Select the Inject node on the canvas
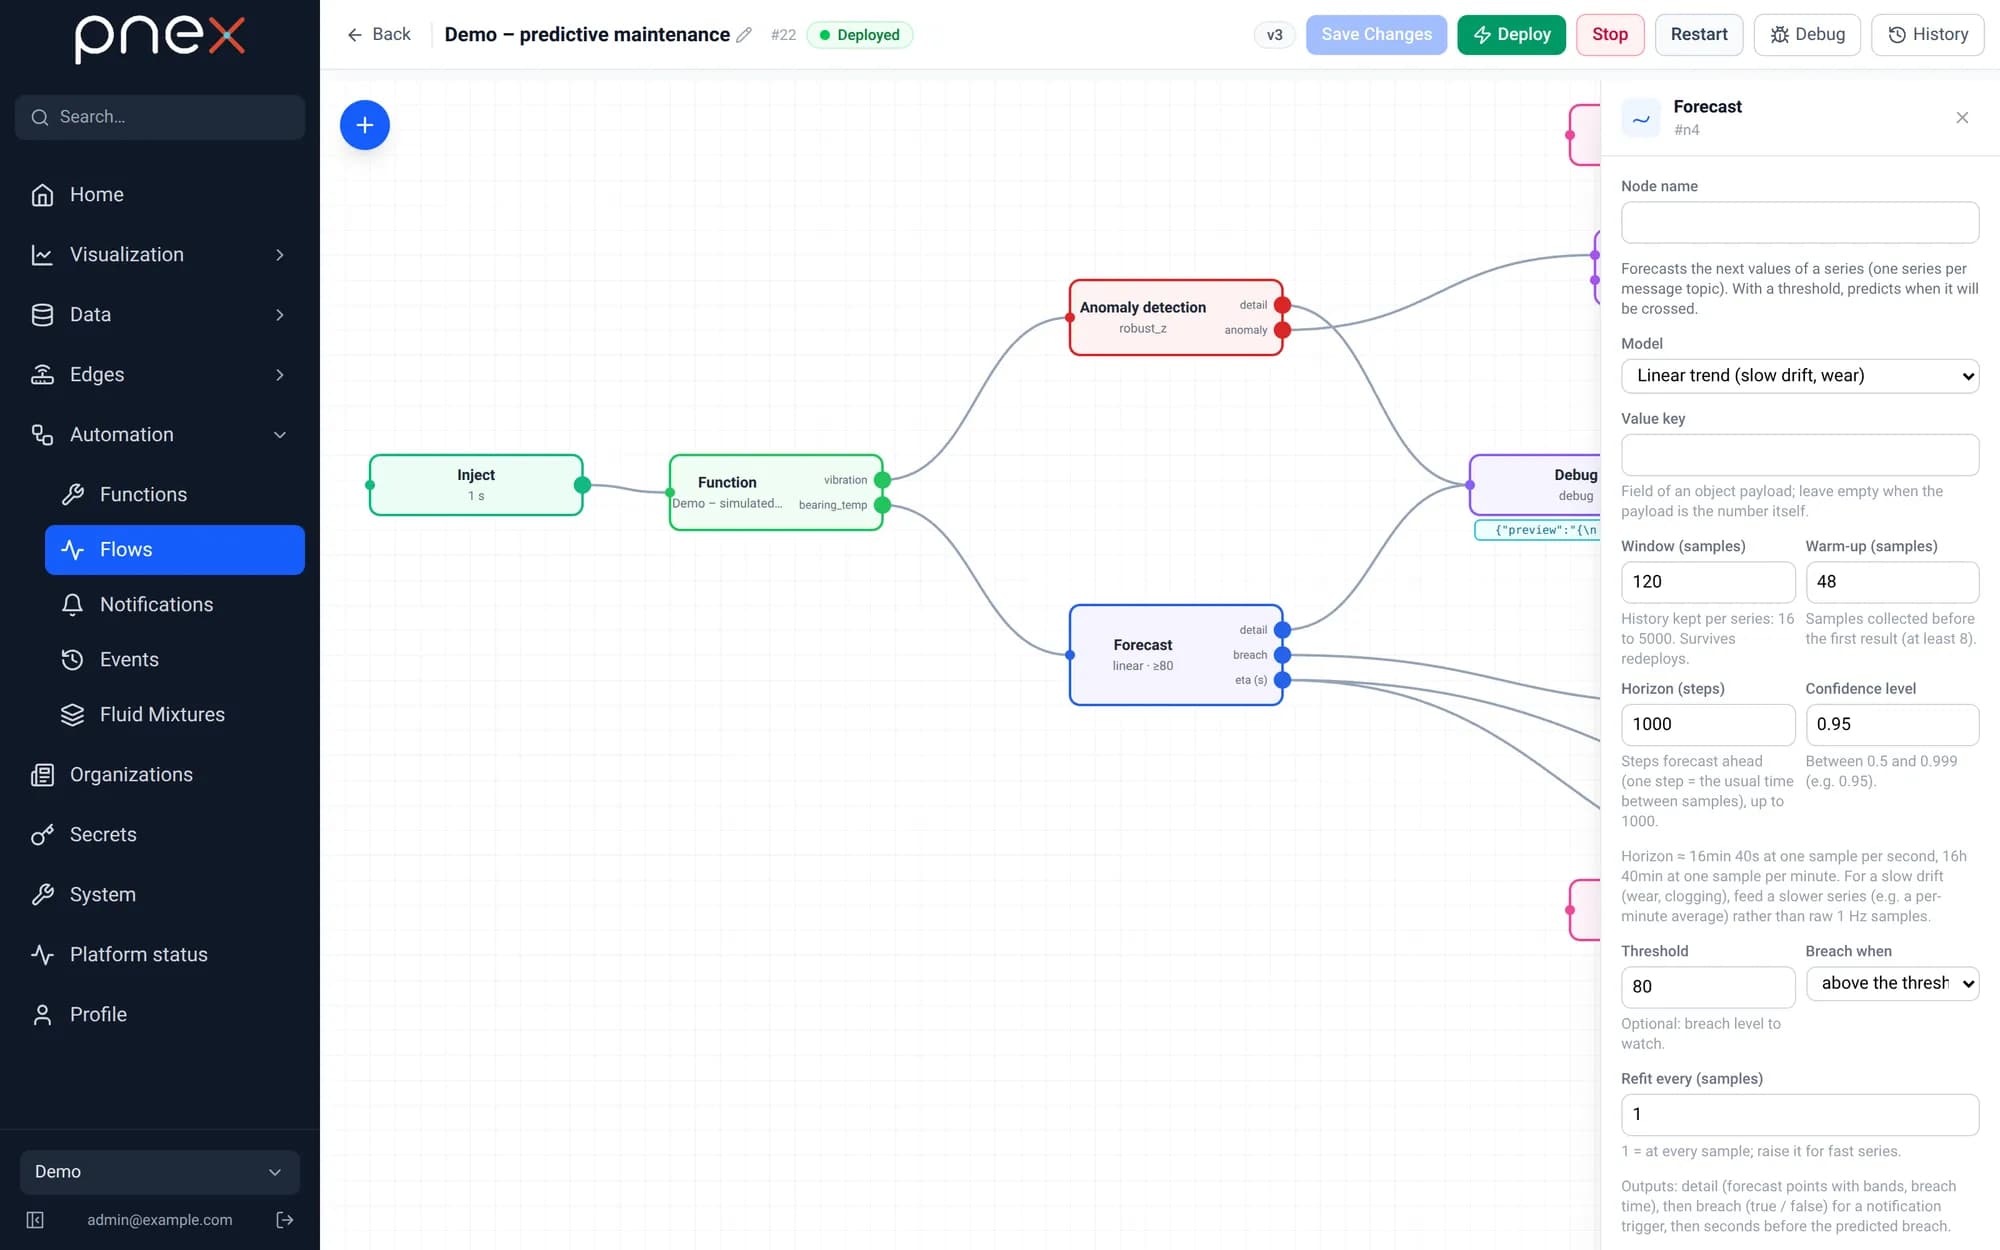Viewport: 2000px width, 1250px height. pyautogui.click(x=476, y=485)
